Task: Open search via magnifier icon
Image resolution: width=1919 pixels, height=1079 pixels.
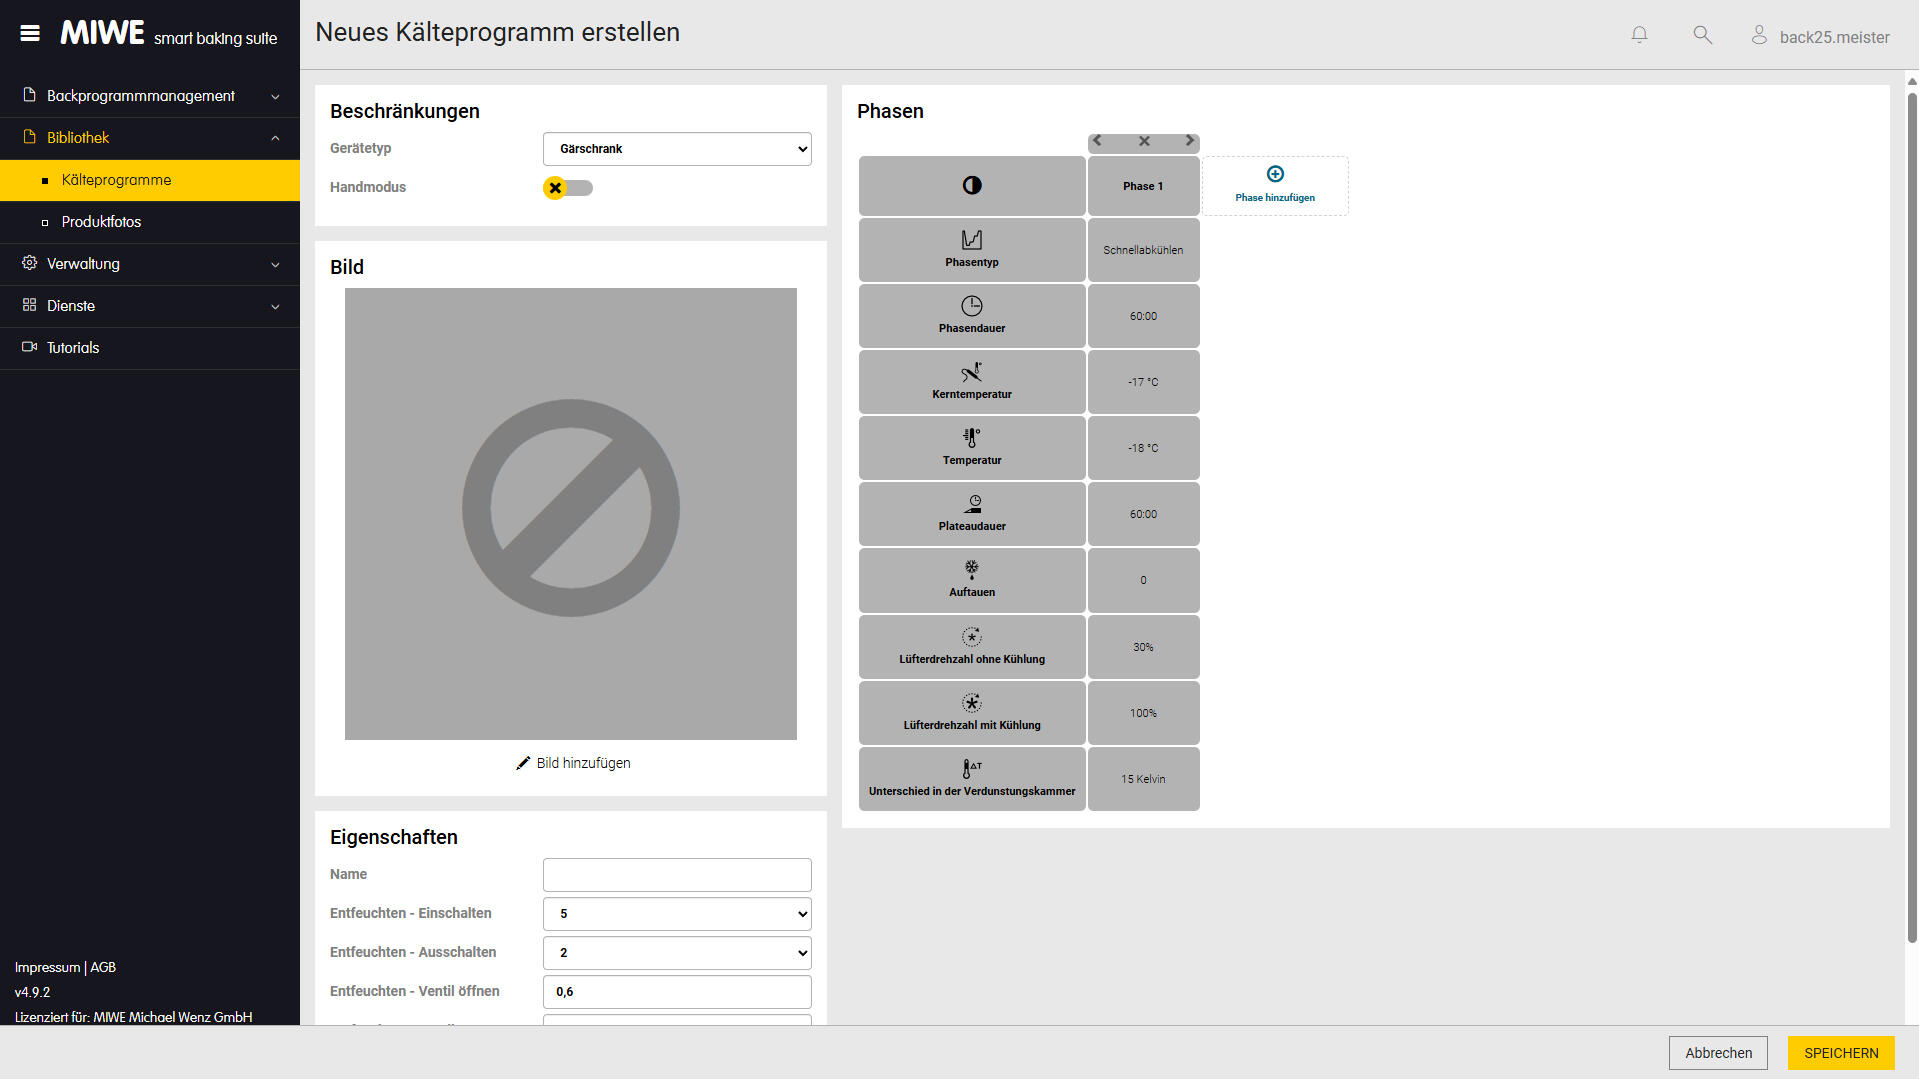Action: (x=1702, y=35)
